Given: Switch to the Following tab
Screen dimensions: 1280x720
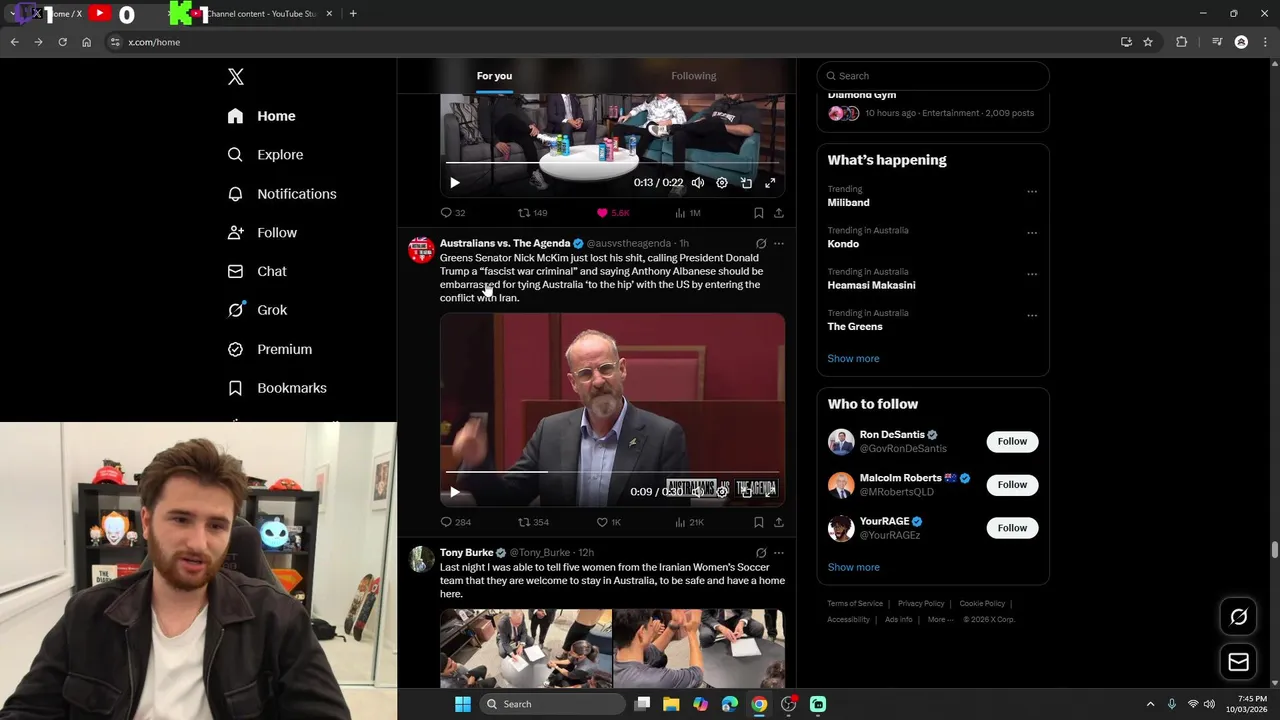Looking at the screenshot, I should pos(694,76).
